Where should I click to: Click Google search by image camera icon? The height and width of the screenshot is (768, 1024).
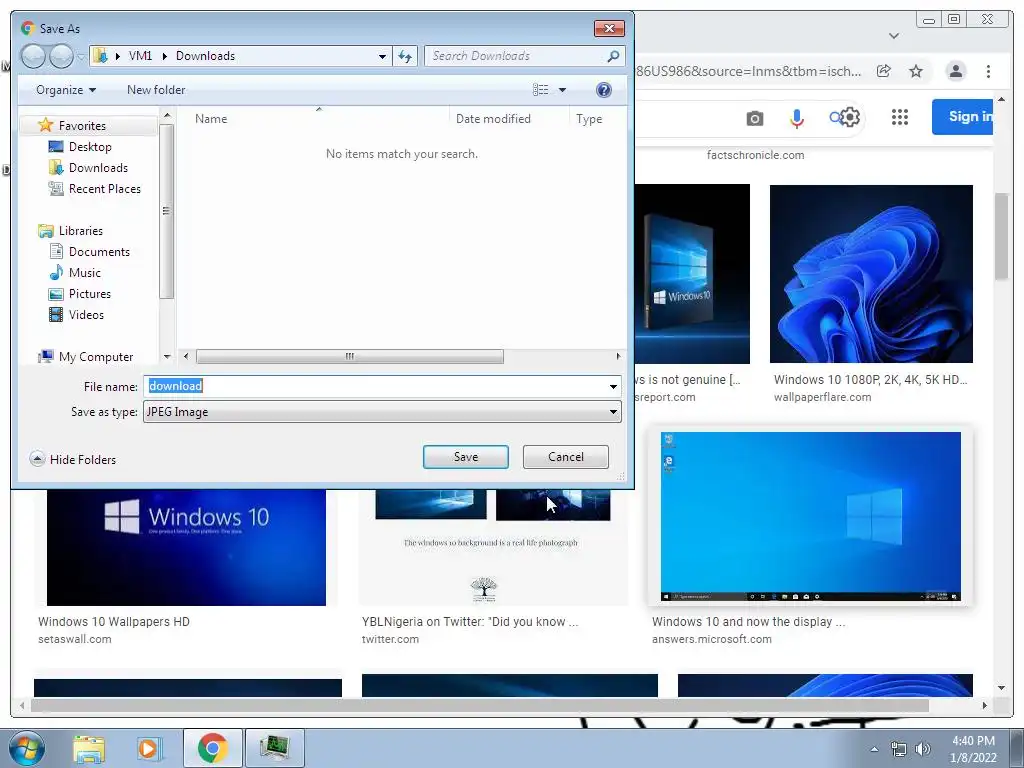(x=754, y=118)
